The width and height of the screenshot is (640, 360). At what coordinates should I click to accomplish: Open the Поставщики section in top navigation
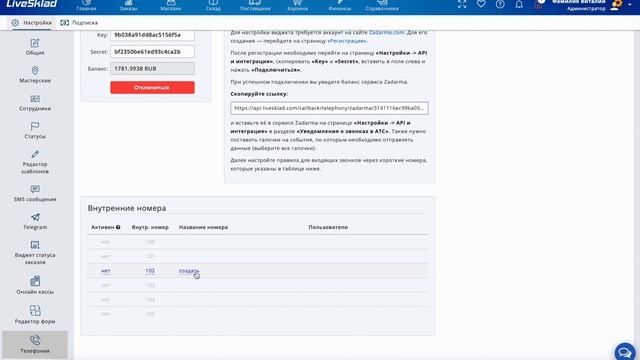(255, 6)
